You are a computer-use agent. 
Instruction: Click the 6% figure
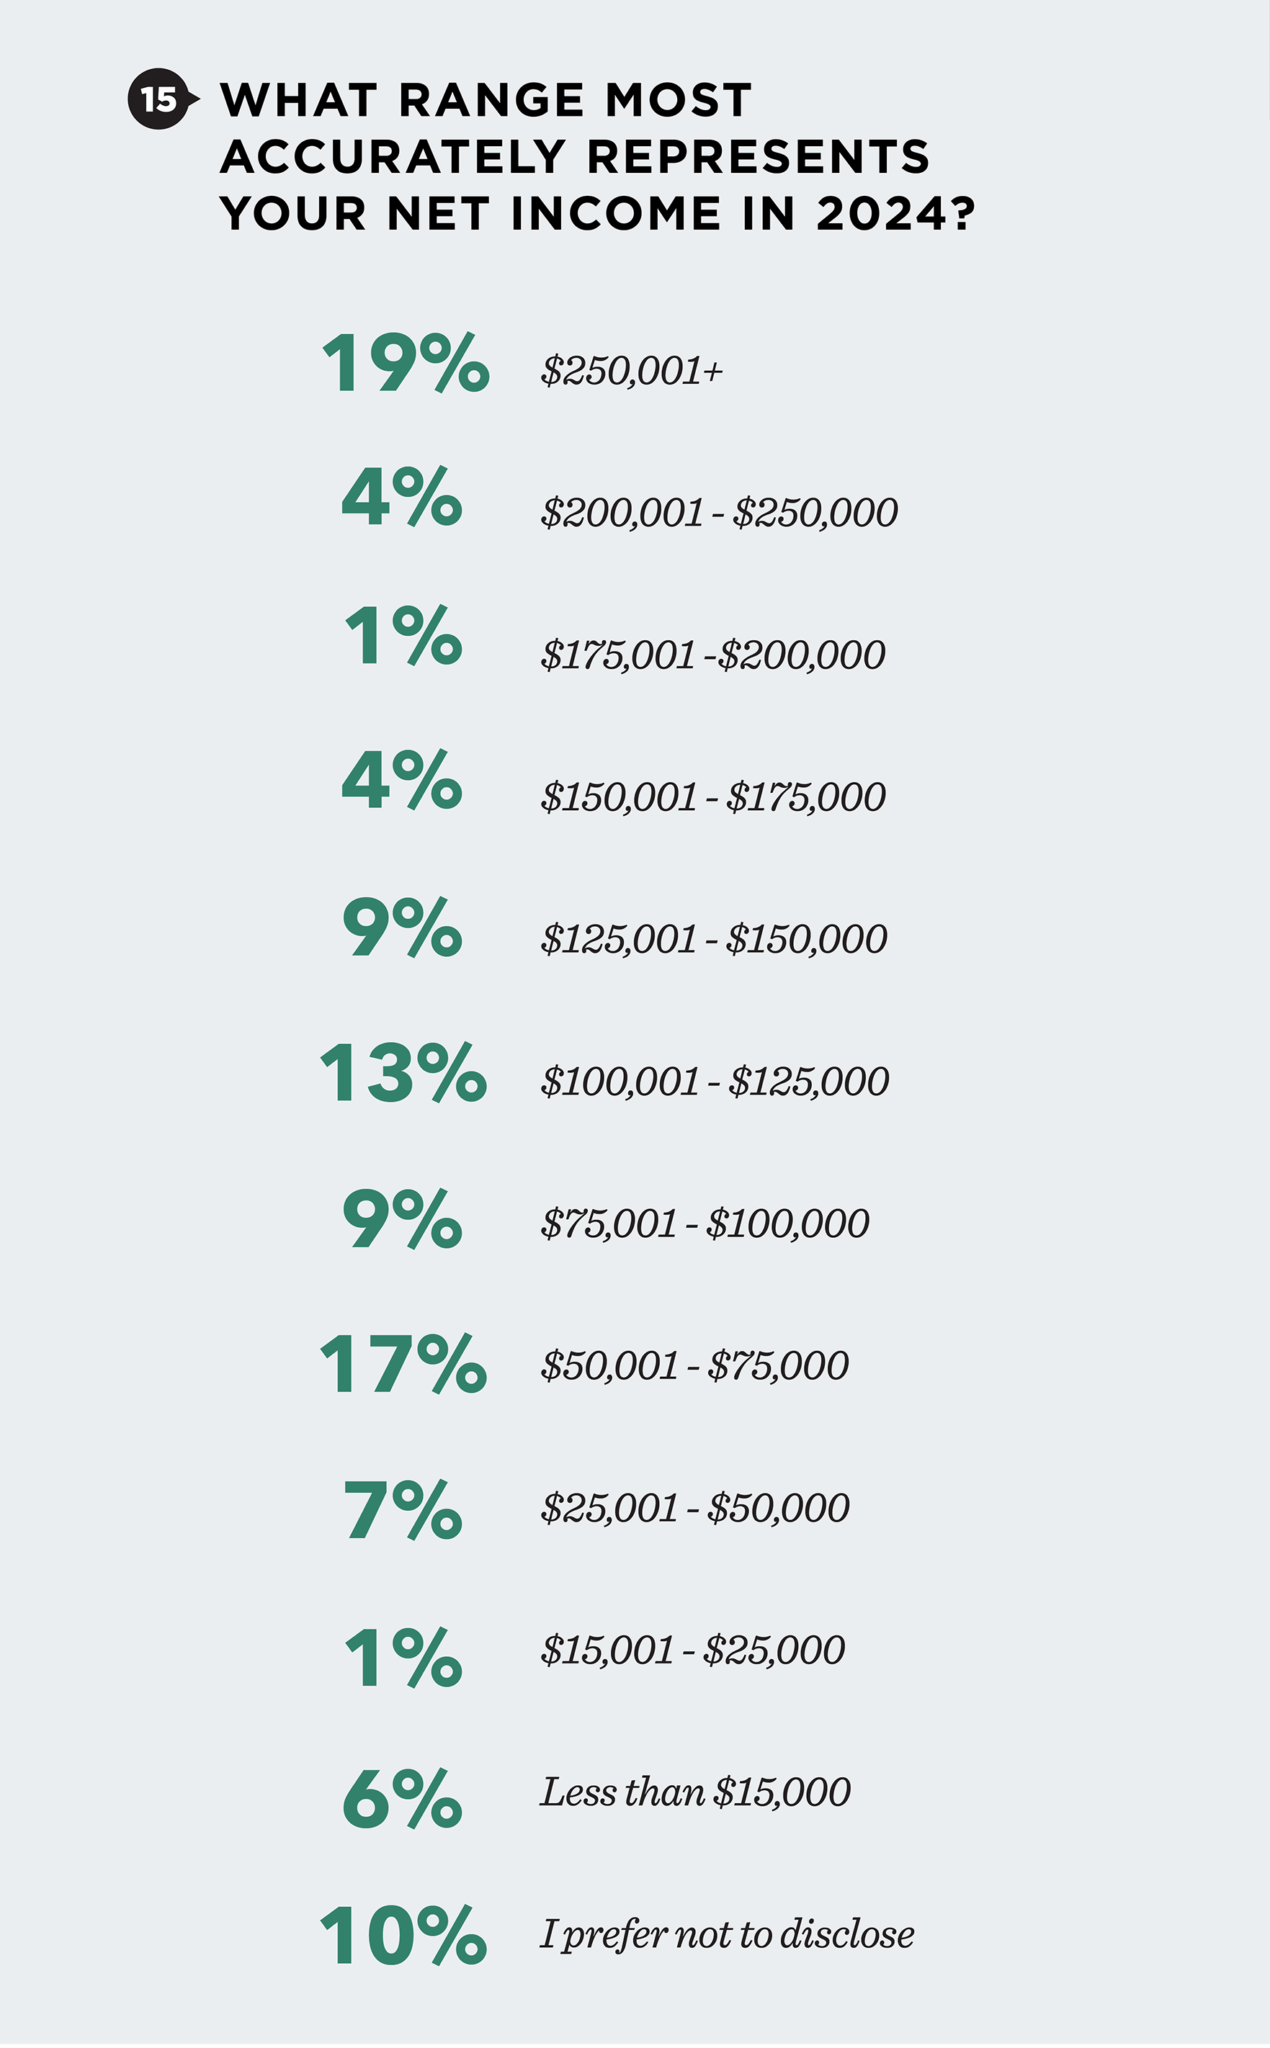402,1800
